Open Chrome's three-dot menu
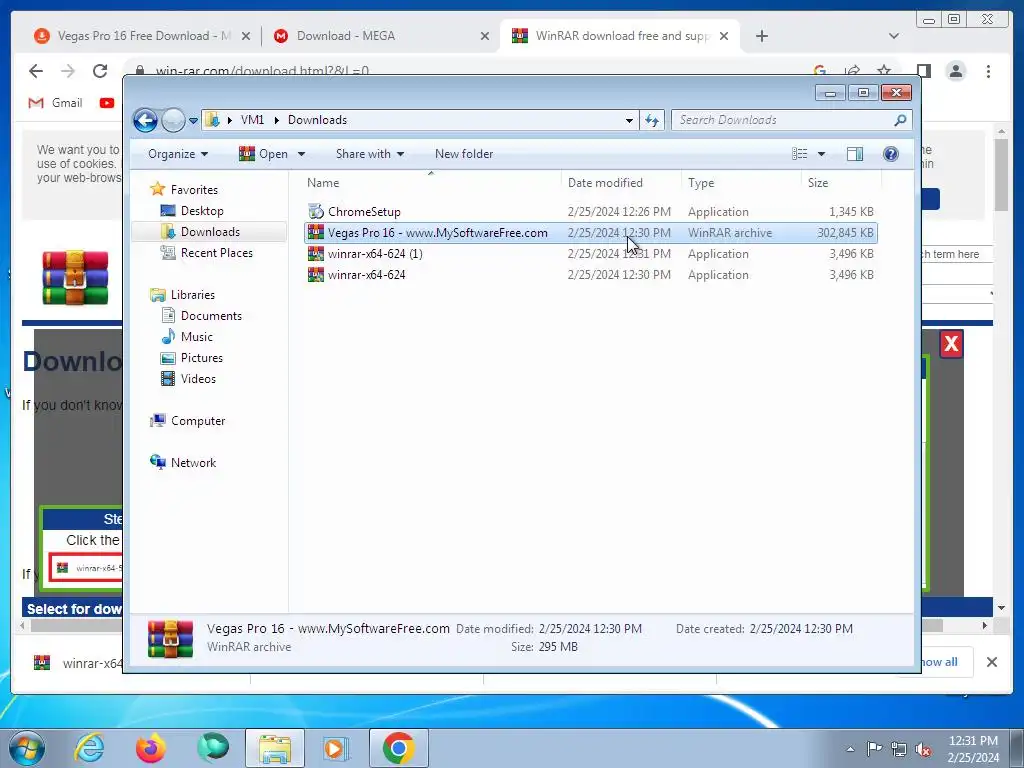Image resolution: width=1024 pixels, height=768 pixels. tap(988, 71)
